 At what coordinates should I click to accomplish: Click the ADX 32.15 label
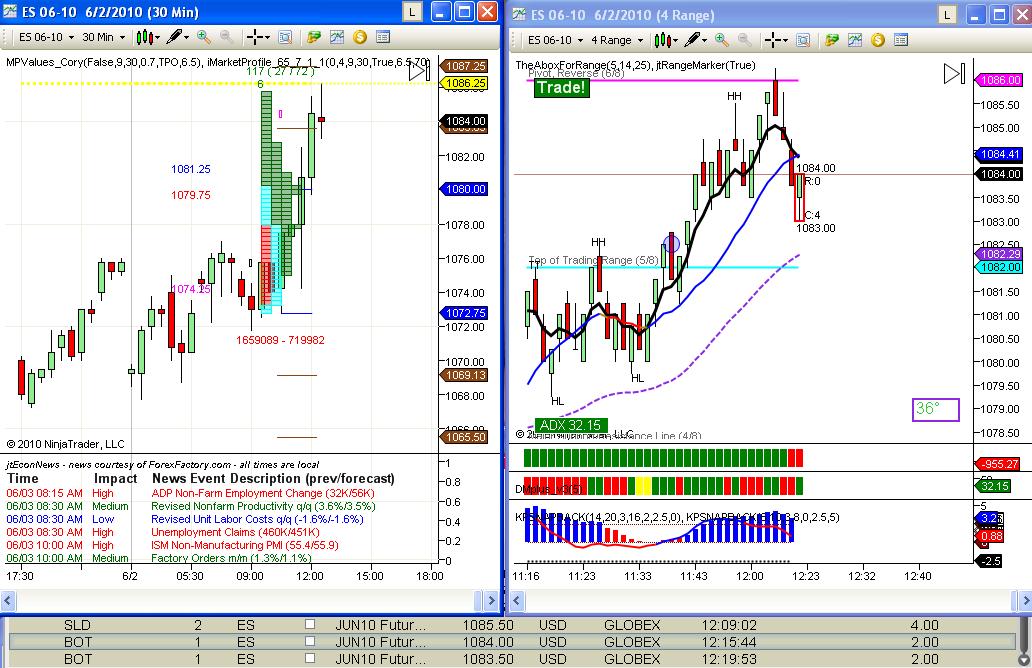[571, 425]
